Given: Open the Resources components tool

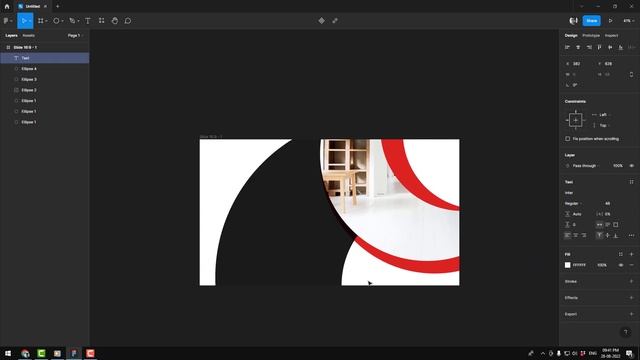Looking at the screenshot, I should click(101, 21).
